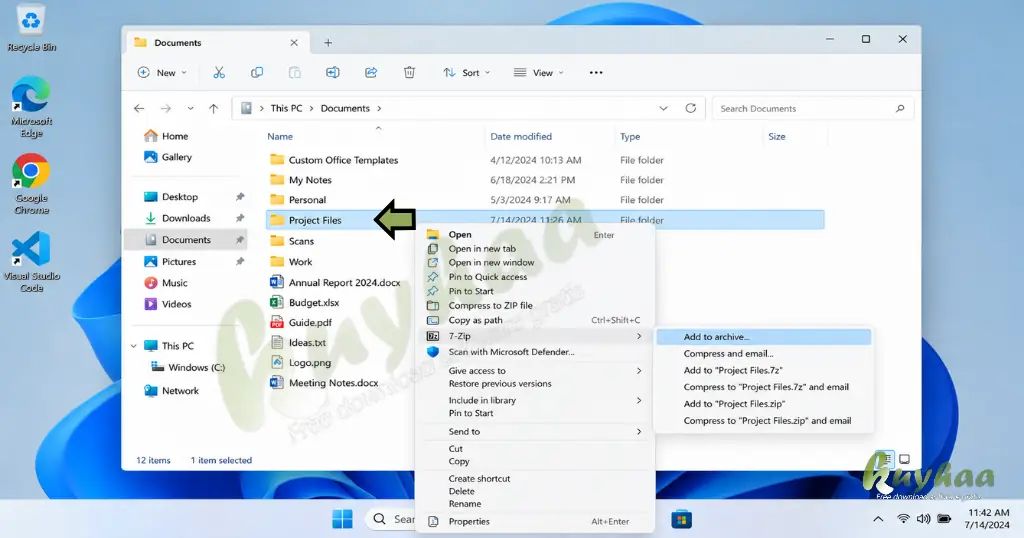Viewport: 1024px width, 538px height.
Task: Add a new tab with plus button
Action: [328, 42]
